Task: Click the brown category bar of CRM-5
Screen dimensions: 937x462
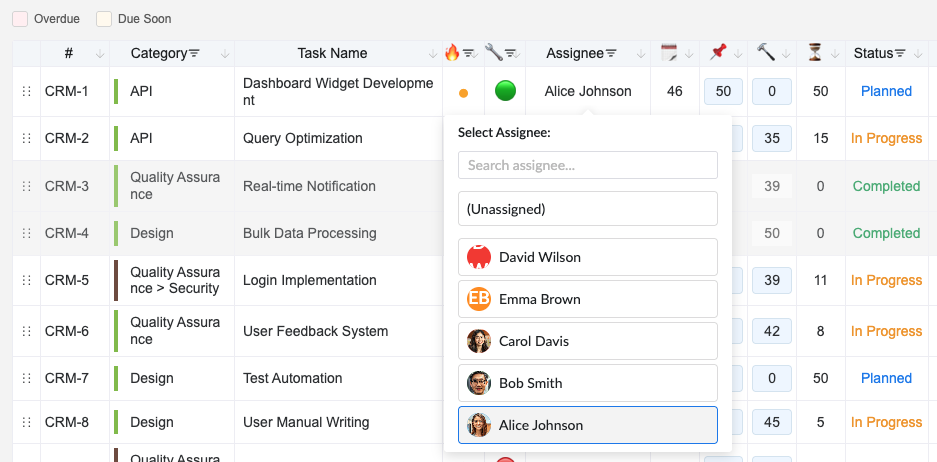Action: [x=116, y=280]
